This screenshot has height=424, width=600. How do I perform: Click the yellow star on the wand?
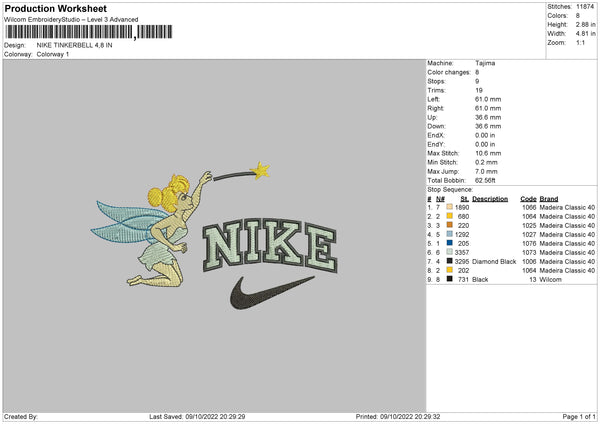tap(260, 170)
